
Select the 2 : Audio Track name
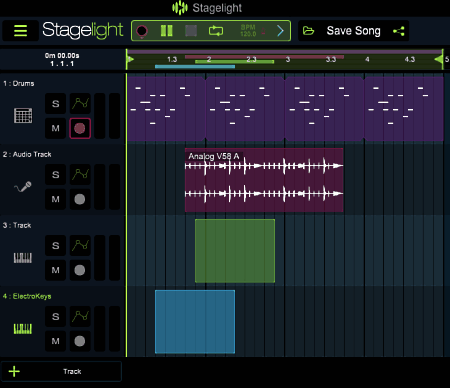point(27,154)
